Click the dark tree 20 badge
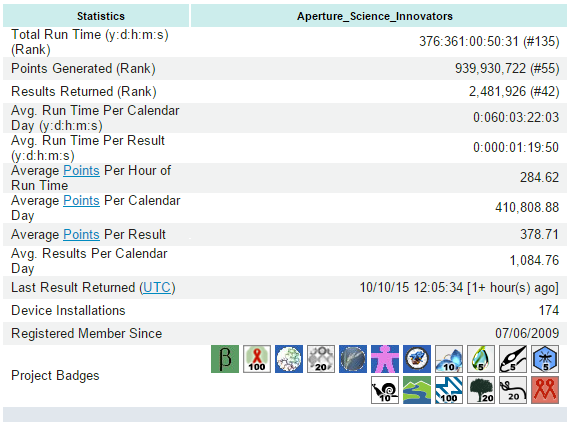The image size is (570, 427). coord(481,390)
